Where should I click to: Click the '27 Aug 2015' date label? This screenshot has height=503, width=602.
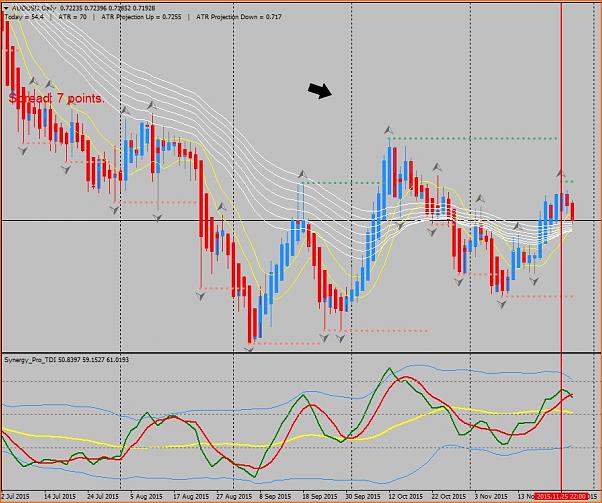click(x=234, y=496)
